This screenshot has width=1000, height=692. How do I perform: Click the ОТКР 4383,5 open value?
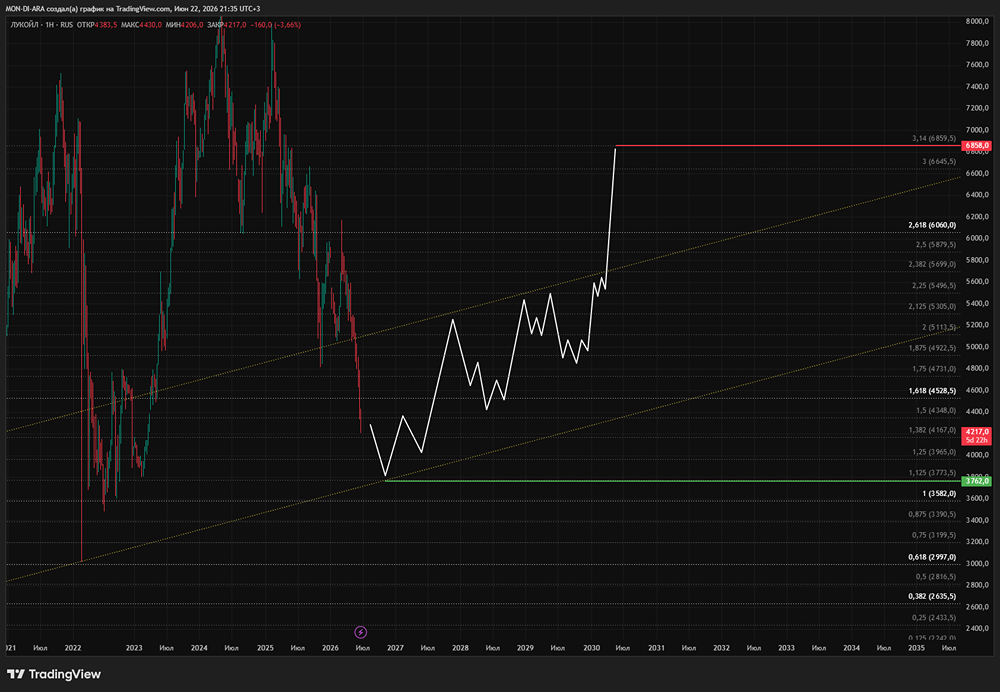pos(97,25)
